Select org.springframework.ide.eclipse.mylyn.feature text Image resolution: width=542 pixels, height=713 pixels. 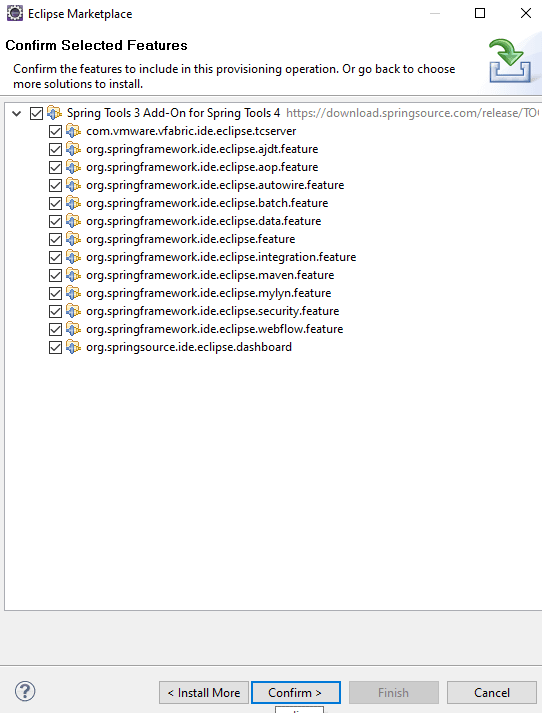pyautogui.click(x=208, y=293)
